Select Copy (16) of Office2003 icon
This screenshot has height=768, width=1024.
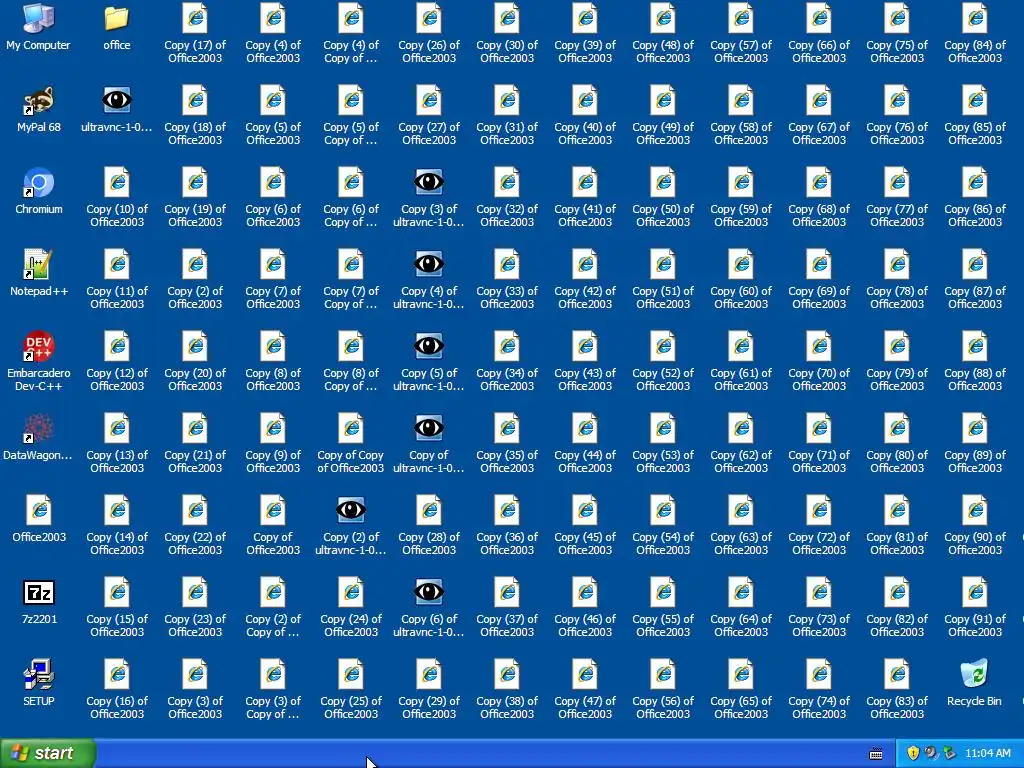click(x=117, y=675)
